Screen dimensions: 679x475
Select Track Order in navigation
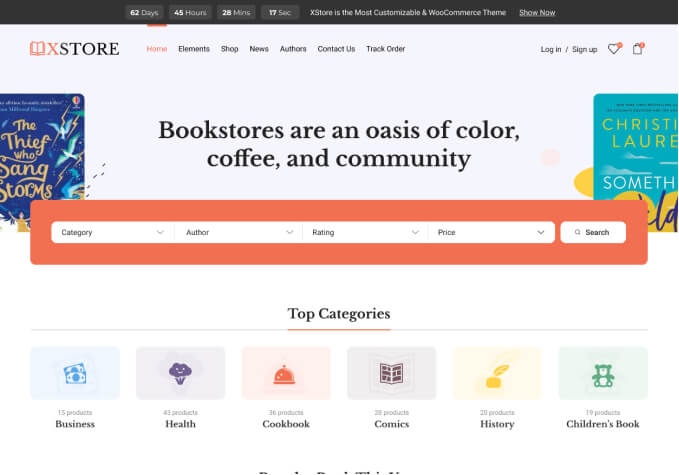tap(385, 49)
